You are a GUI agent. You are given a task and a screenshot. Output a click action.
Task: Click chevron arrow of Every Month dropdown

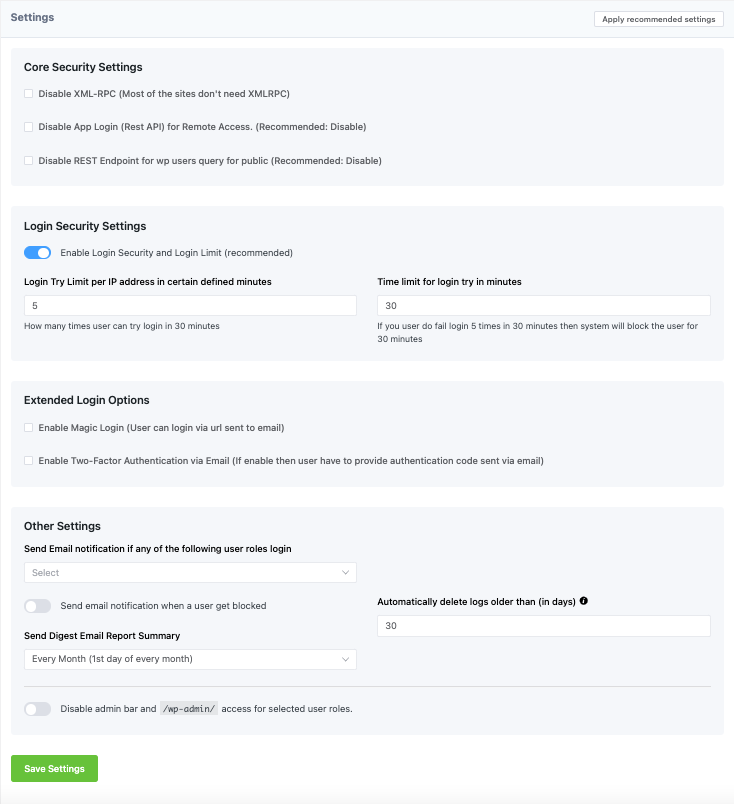tap(346, 659)
